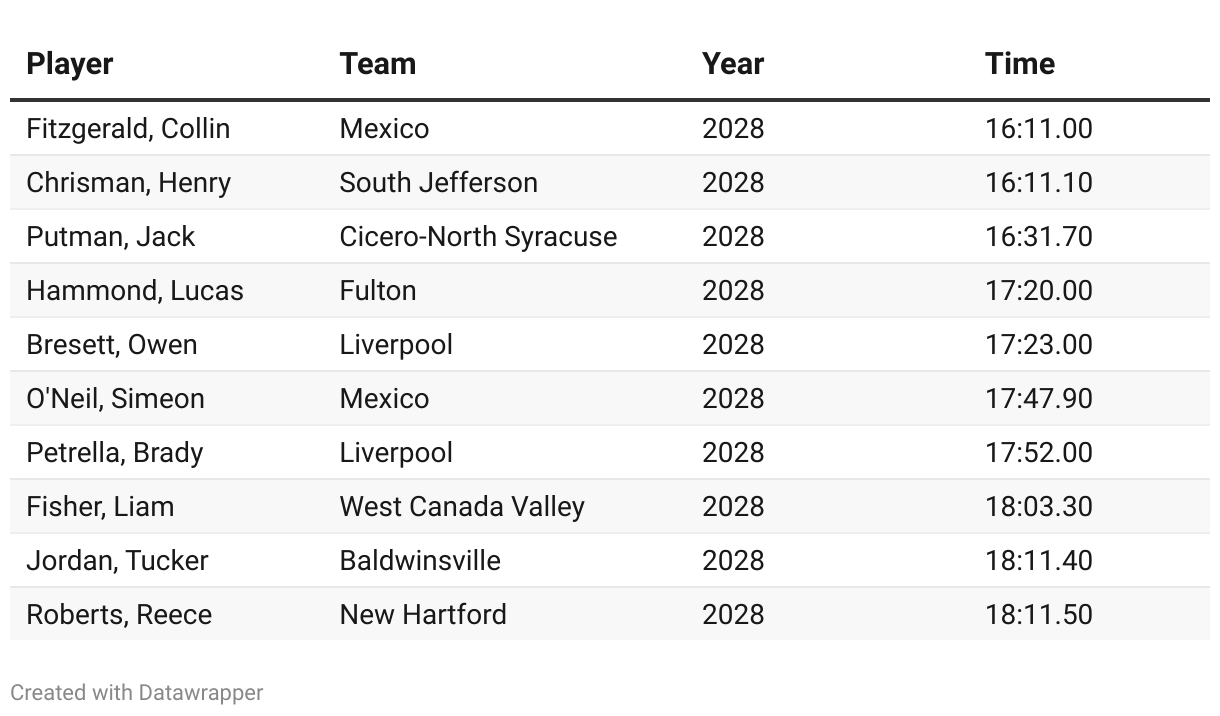The image size is (1220, 716).
Task: Click the Time column header
Action: 1019,64
